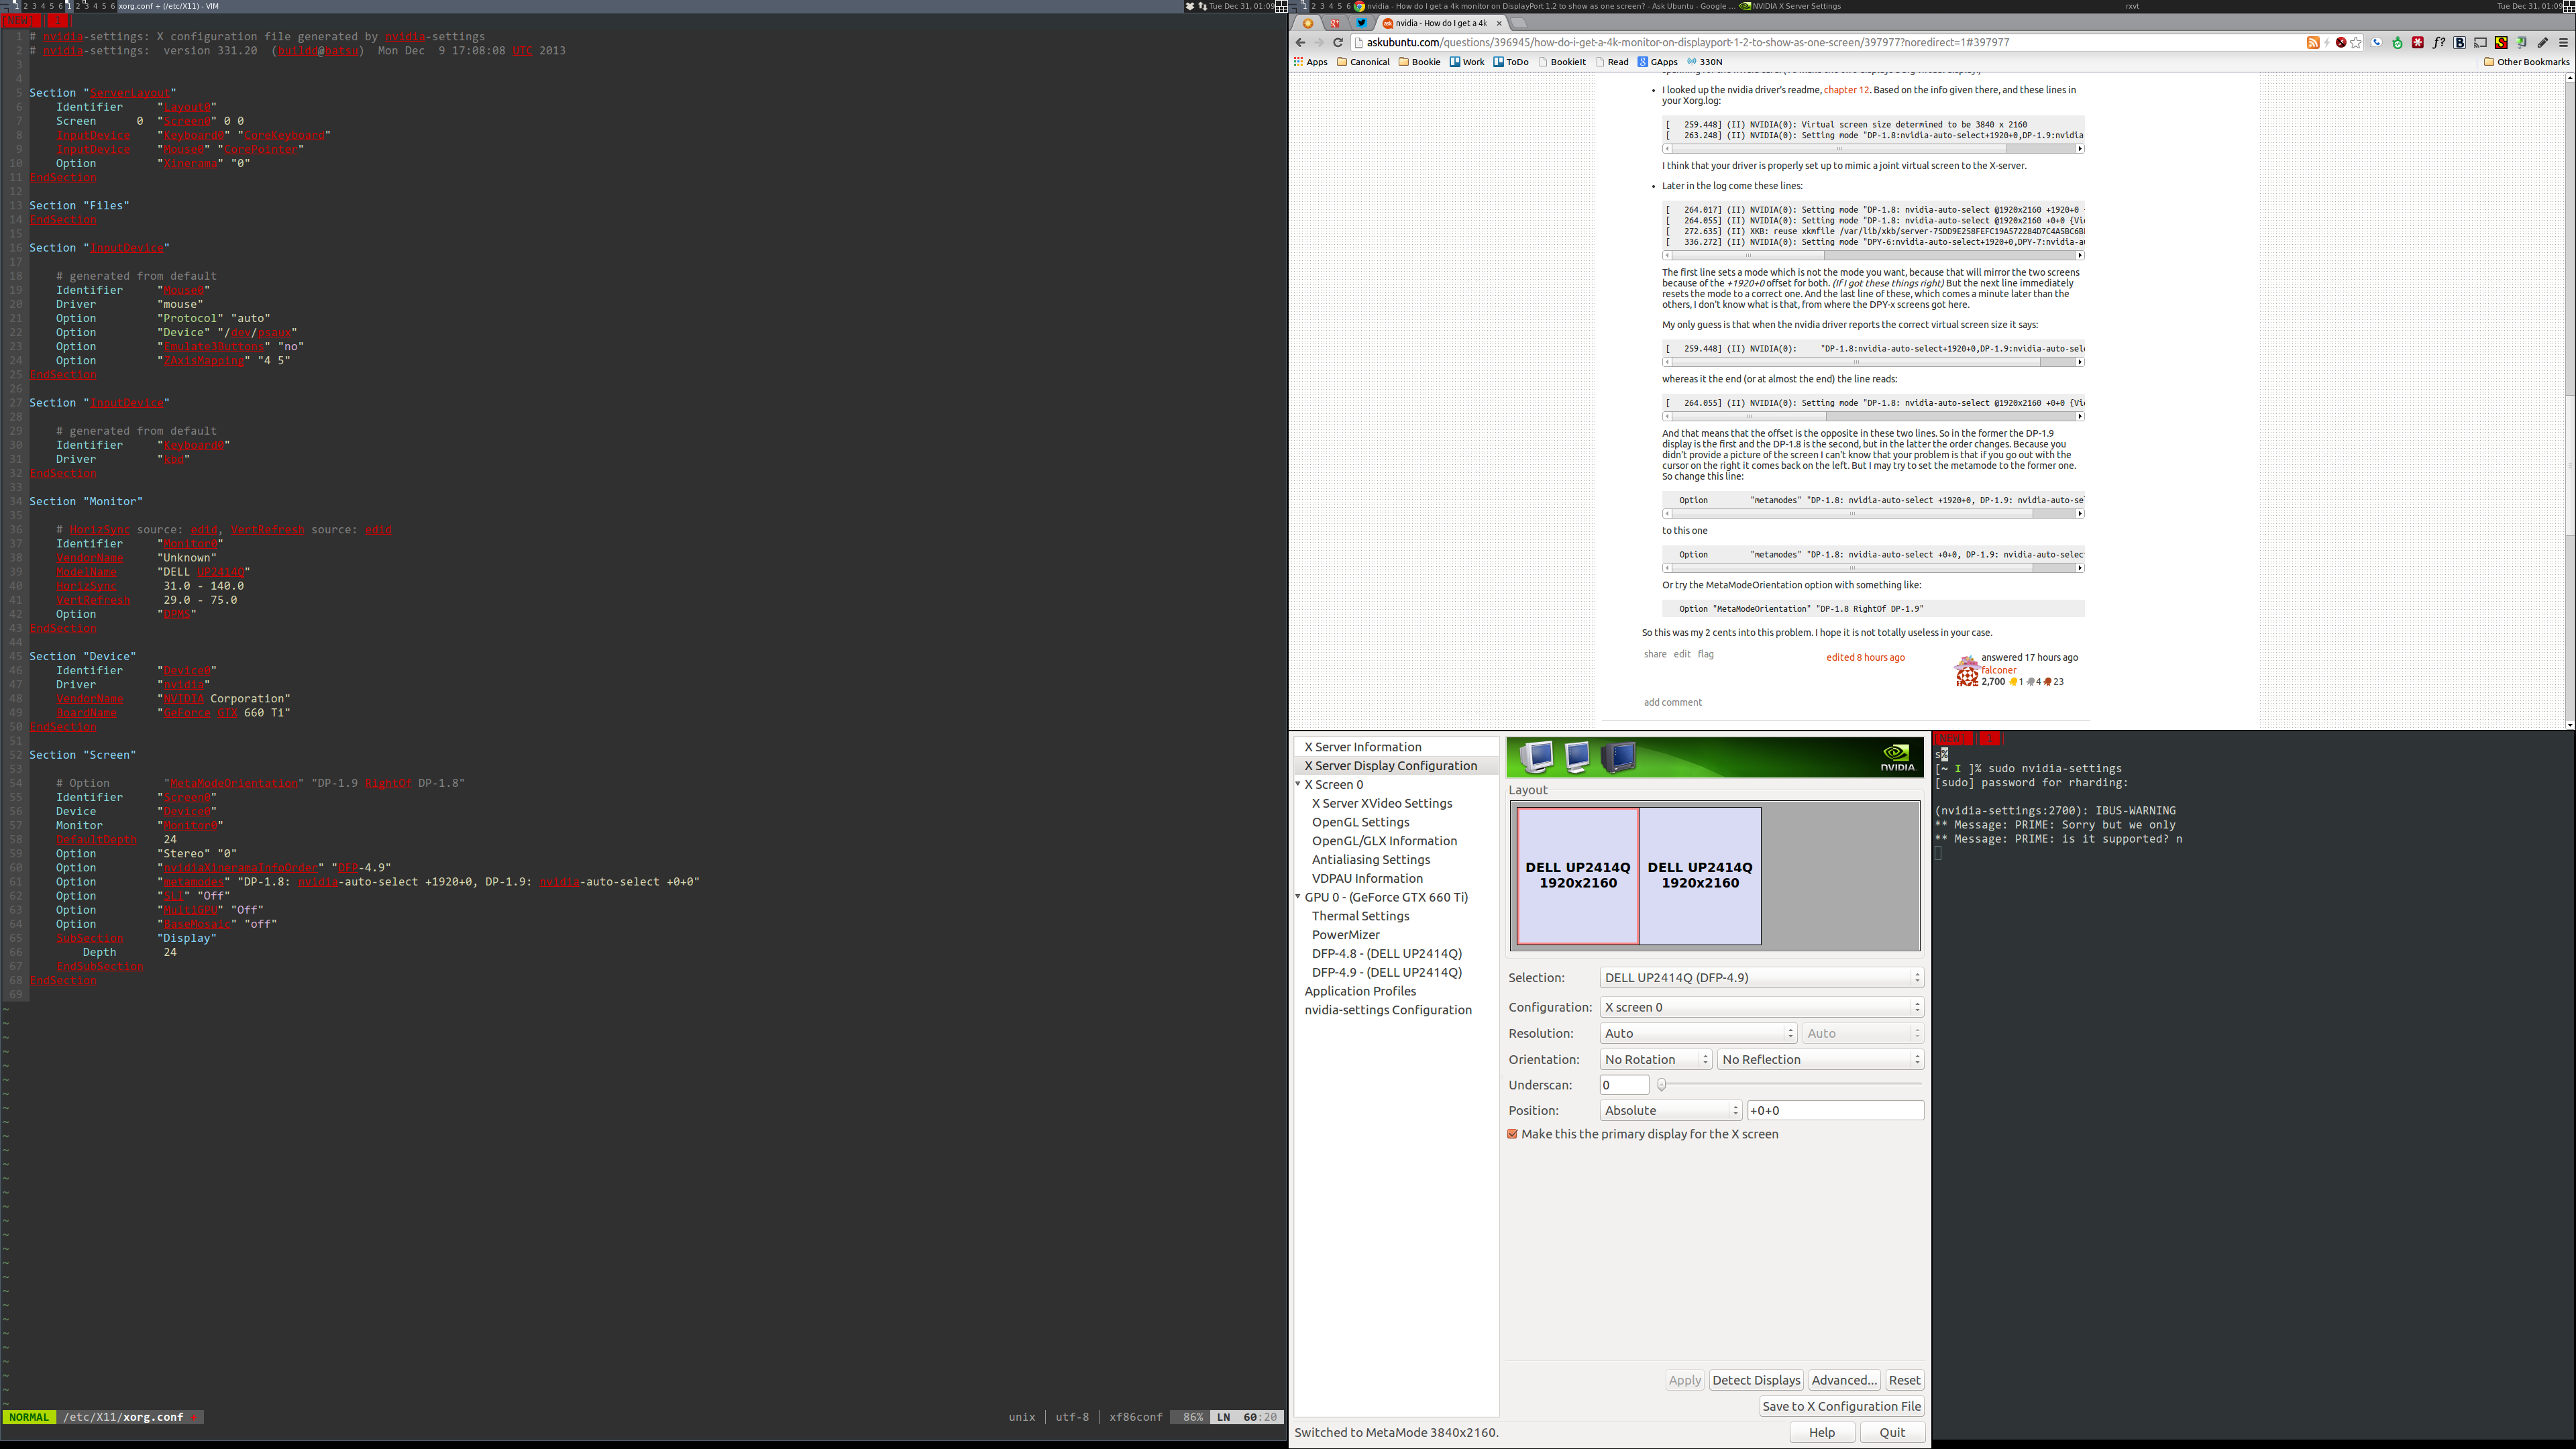
Task: Click the pencil extension icon in Chrome toolbar
Action: pos(2542,42)
